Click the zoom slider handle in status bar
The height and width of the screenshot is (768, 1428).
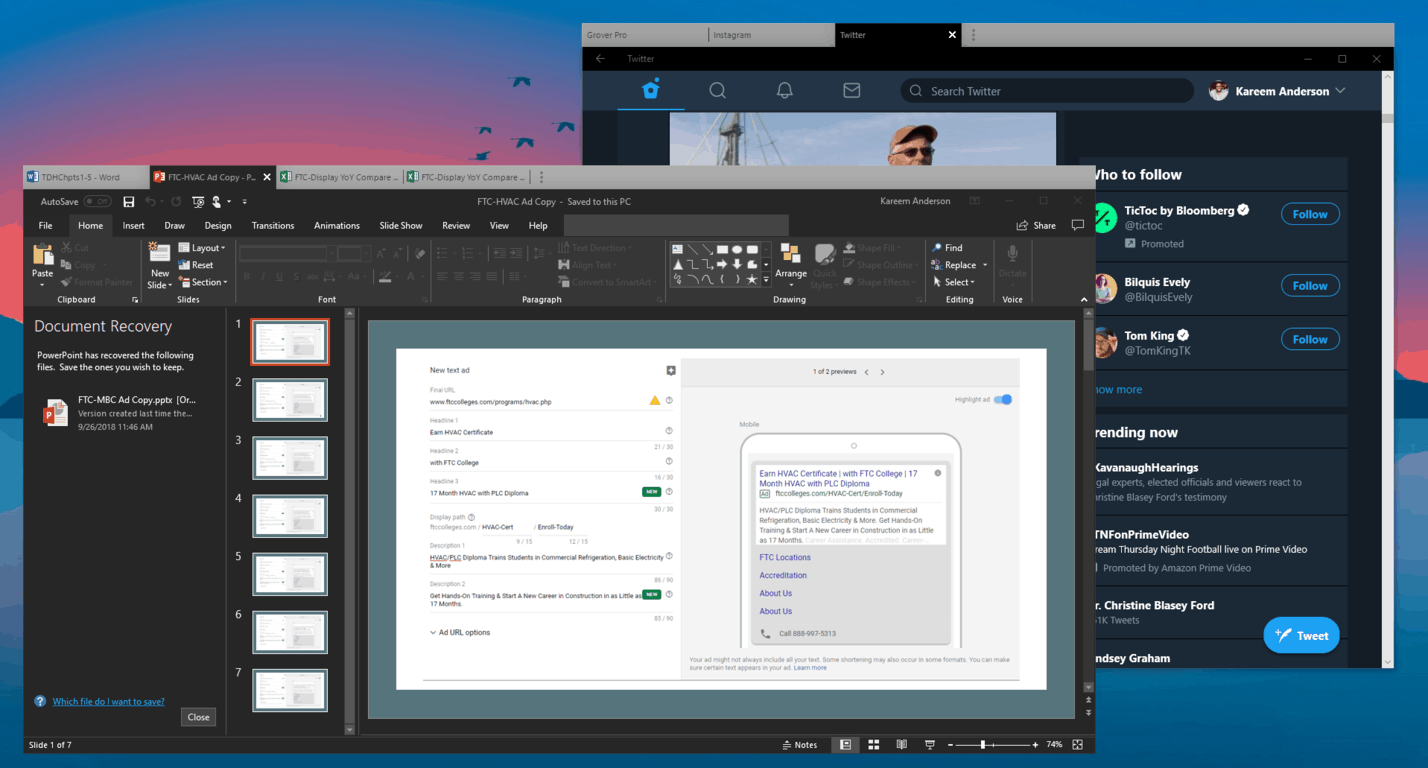pyautogui.click(x=983, y=745)
